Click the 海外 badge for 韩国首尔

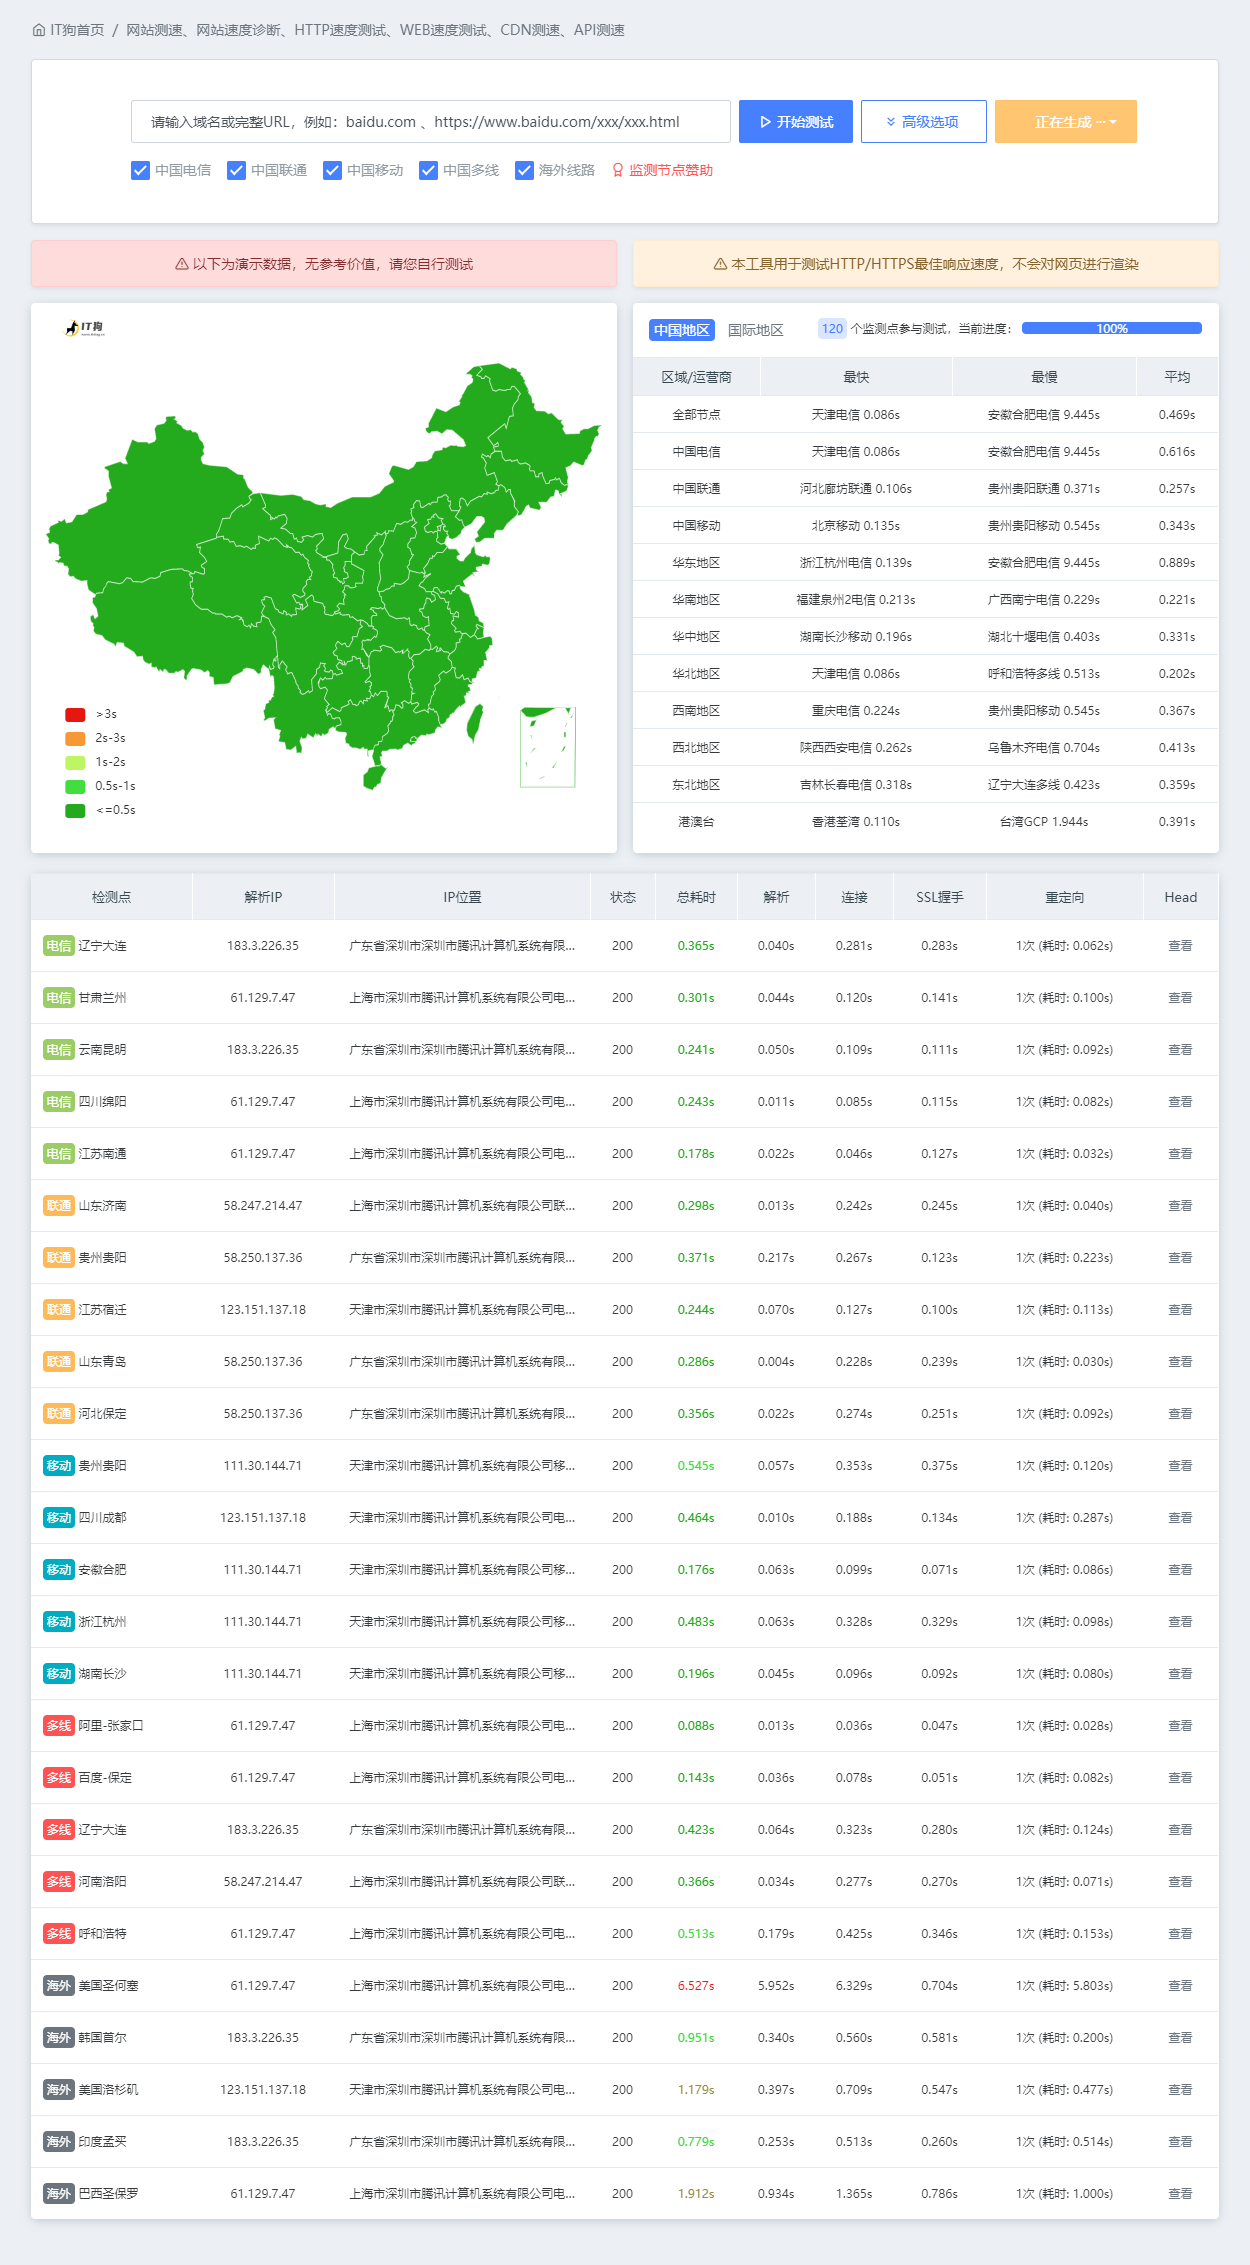click(59, 2038)
